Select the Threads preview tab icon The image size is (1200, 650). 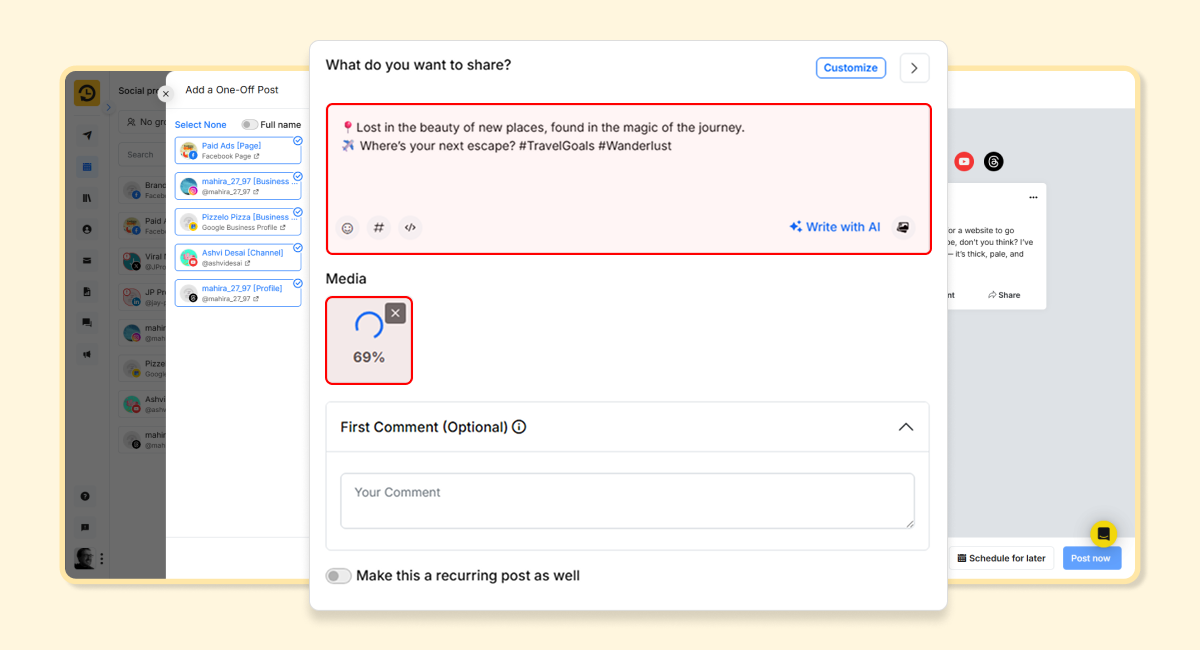[993, 161]
